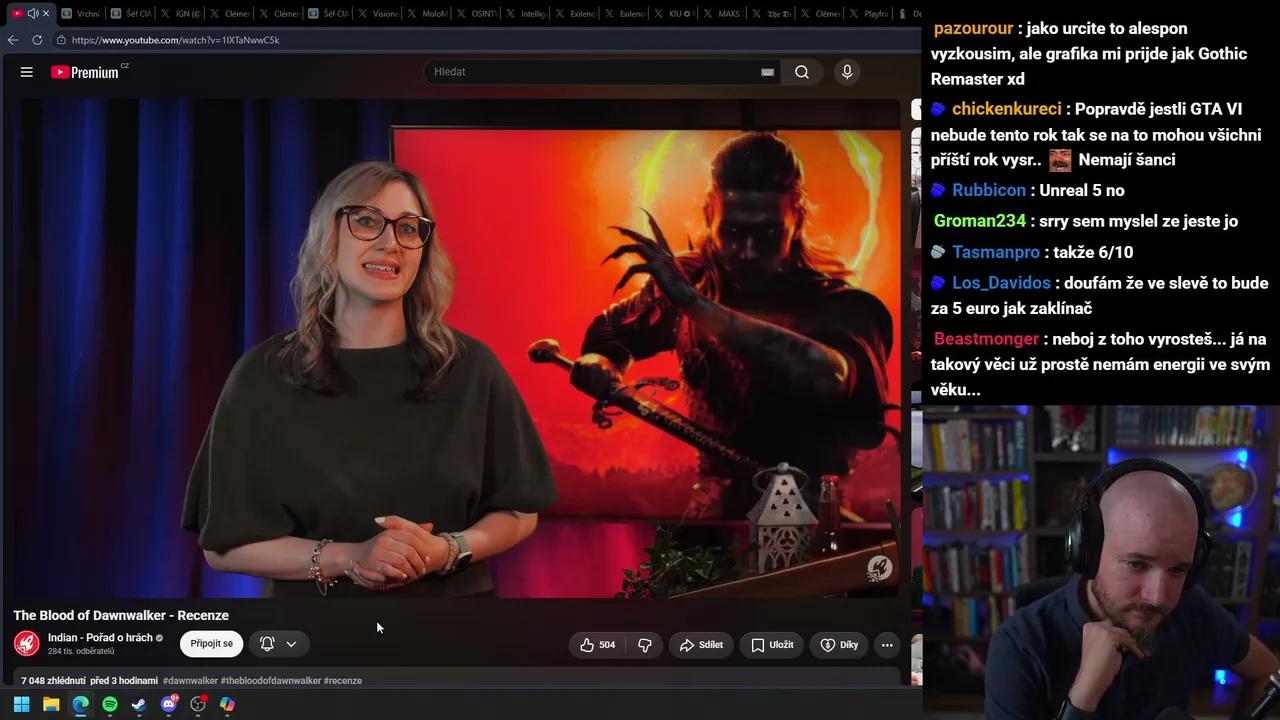Switch to the MAKS browser tab
The image size is (1280, 720).
(723, 13)
